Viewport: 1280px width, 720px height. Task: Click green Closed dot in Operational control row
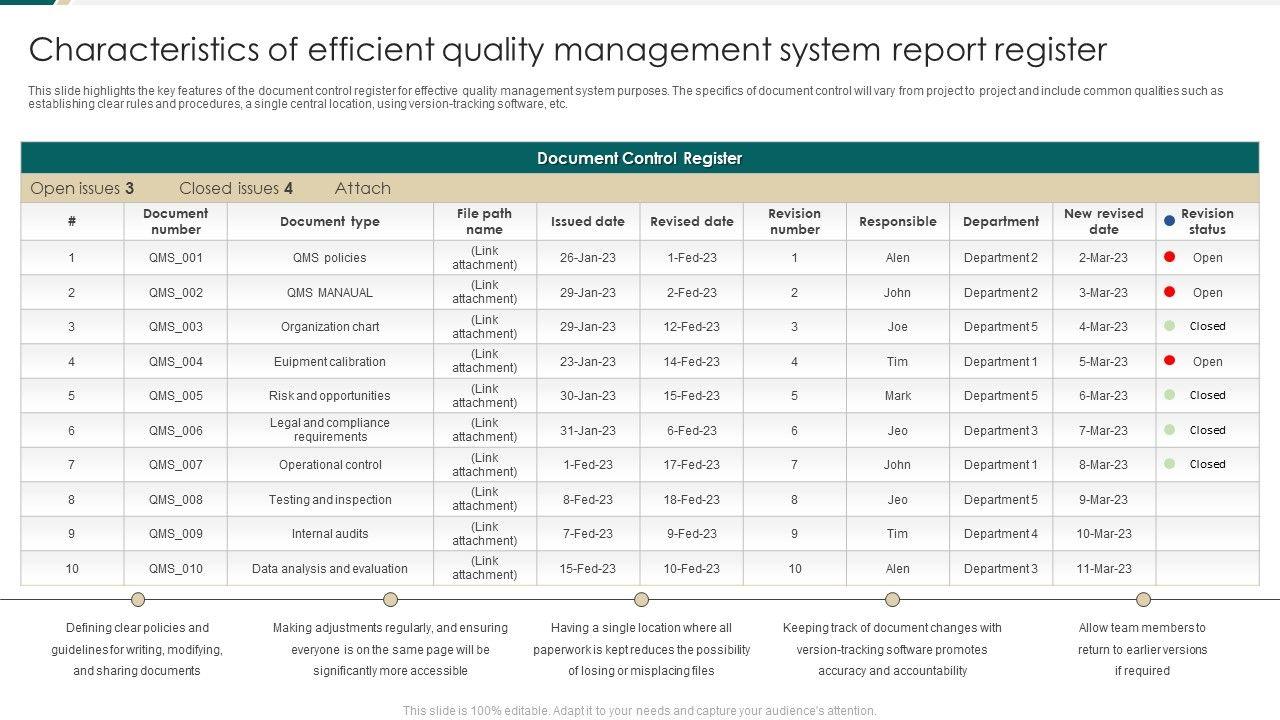[x=1169, y=464]
